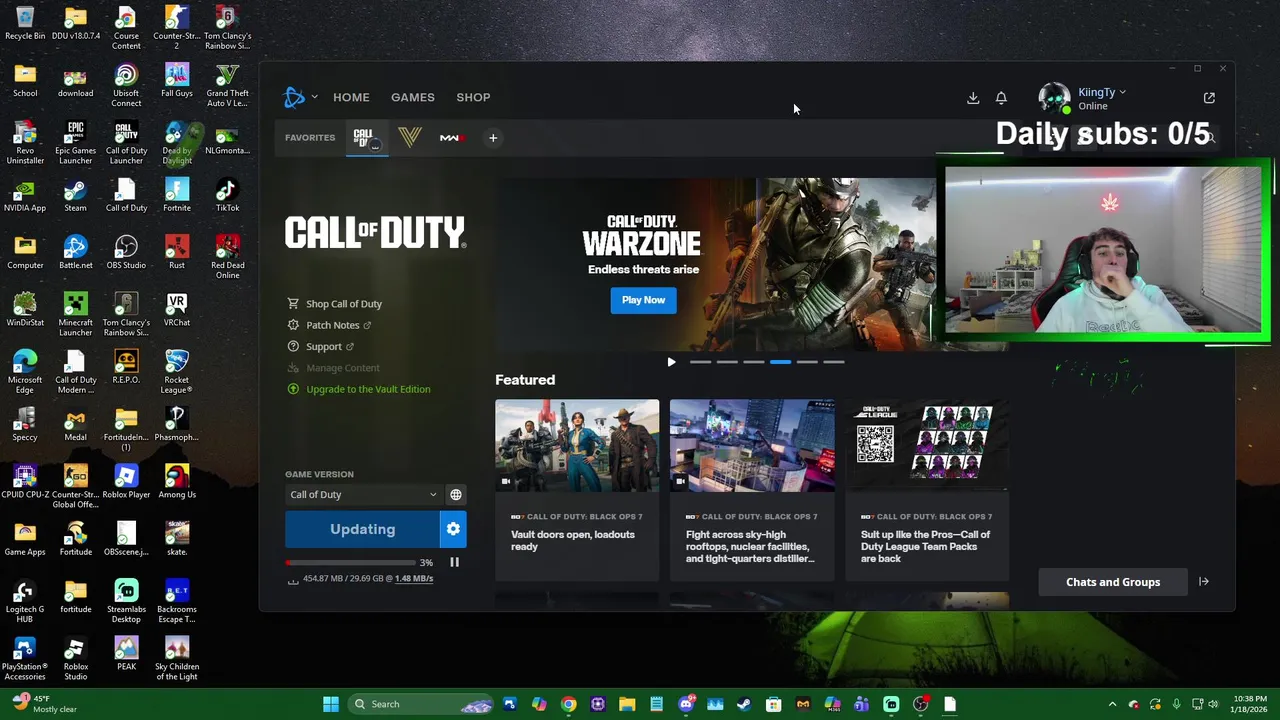Open the sky-high rooftops featured card
Screen dimensions: 1280x720
click(752, 490)
